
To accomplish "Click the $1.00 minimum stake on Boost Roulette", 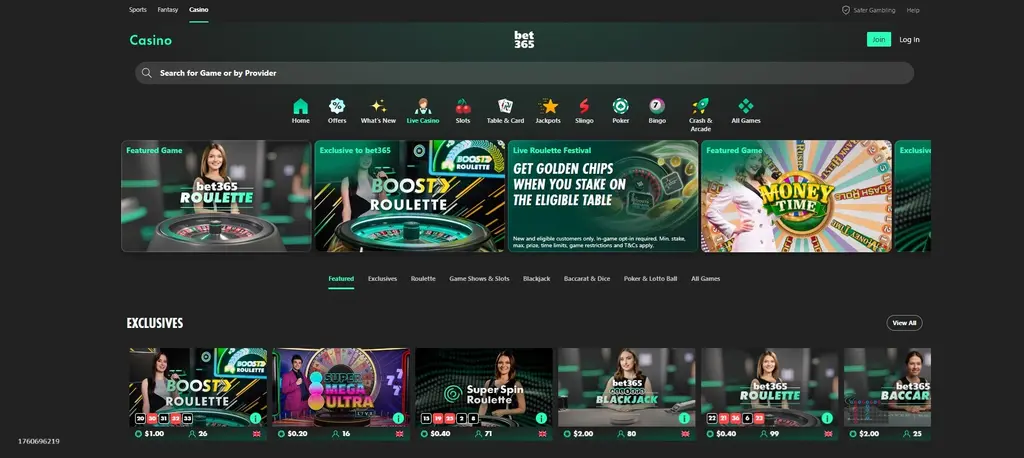I will click(x=154, y=434).
